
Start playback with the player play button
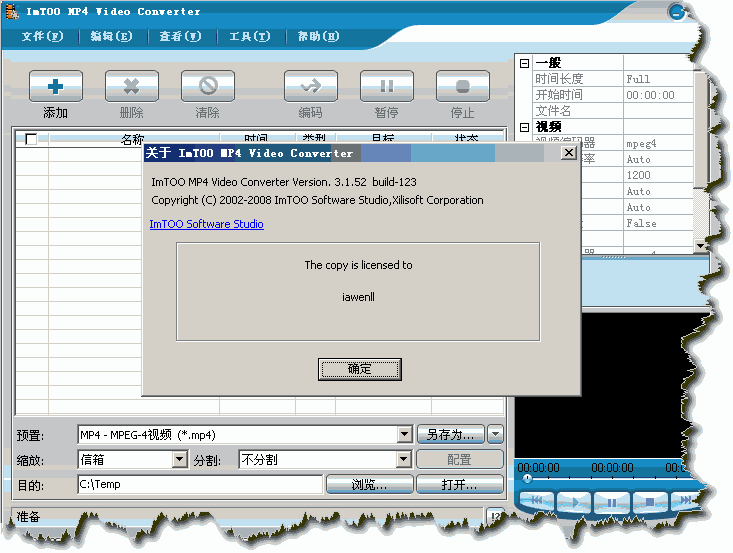[574, 502]
